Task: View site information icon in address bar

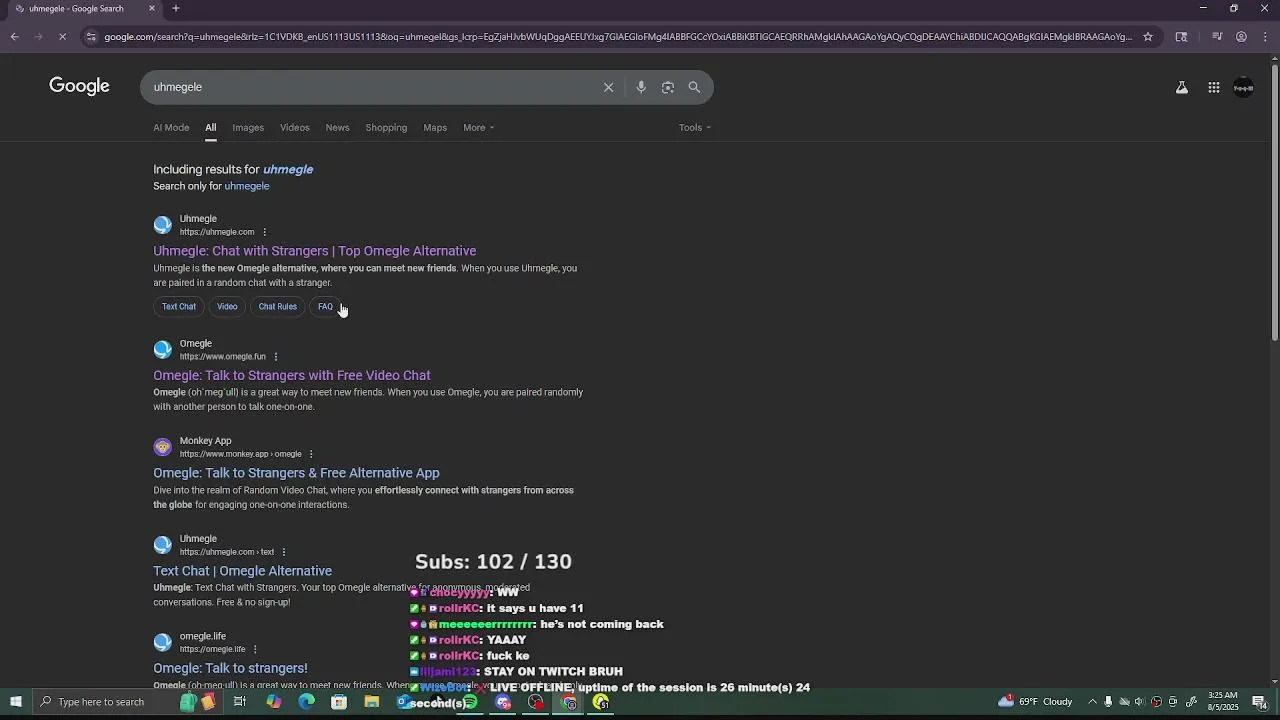Action: [x=91, y=37]
